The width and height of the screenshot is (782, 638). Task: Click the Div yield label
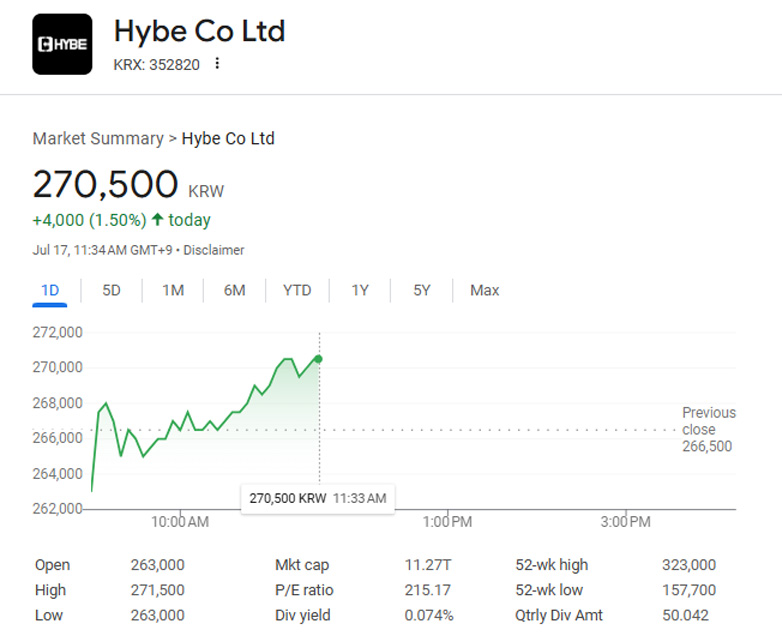click(x=303, y=615)
